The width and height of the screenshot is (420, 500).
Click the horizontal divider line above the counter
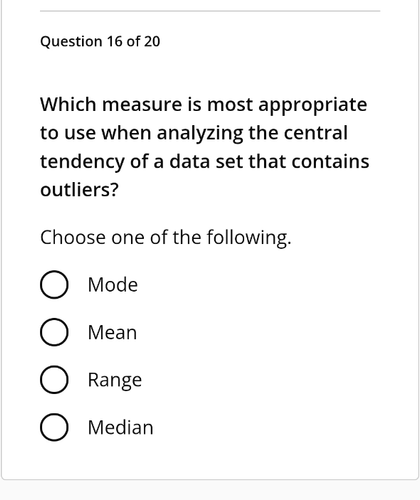click(x=210, y=11)
